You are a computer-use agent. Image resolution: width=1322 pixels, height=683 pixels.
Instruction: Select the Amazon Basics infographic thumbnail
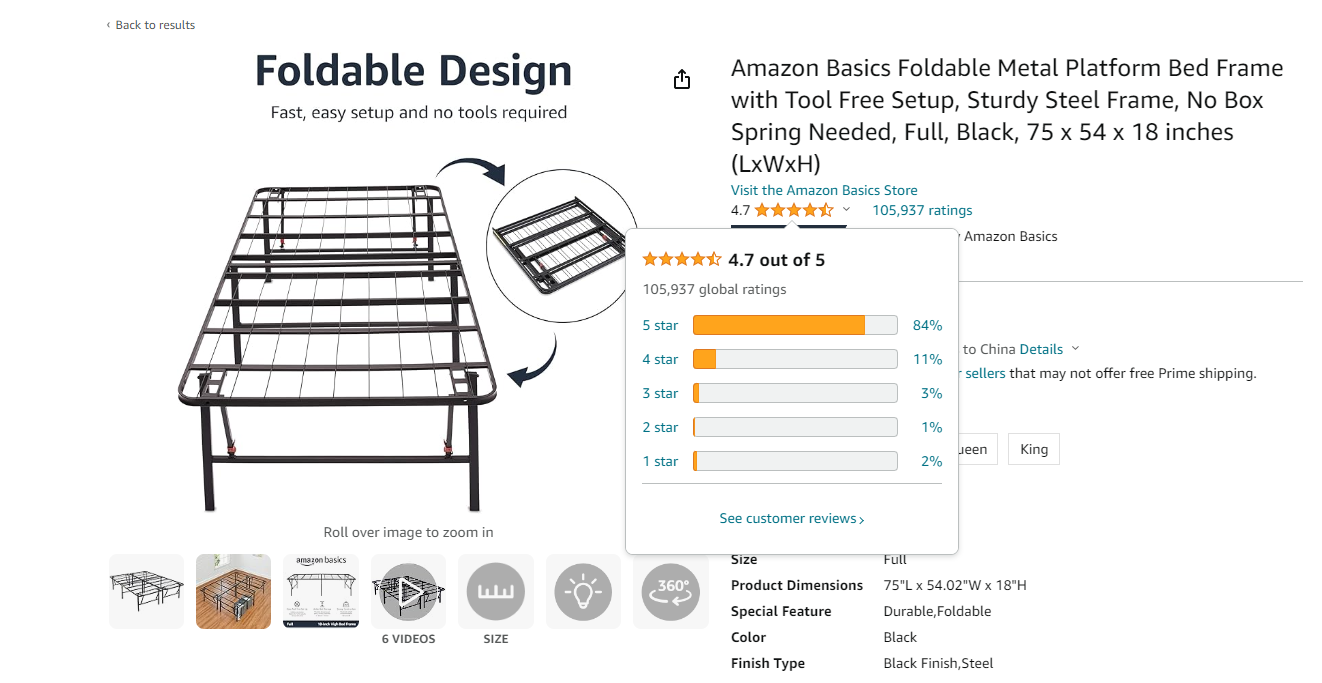click(x=321, y=592)
